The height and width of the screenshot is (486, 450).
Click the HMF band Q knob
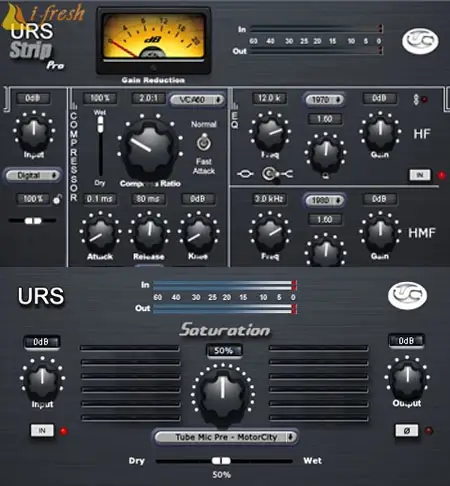coord(326,251)
